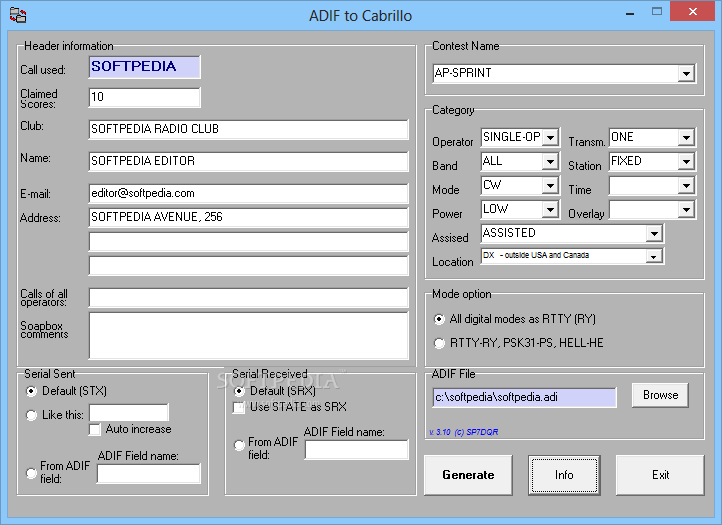722x525 pixels.
Task: Choose 'RTTY-RY, PSK31-PS, HELL-HE' mode option
Action: point(439,343)
